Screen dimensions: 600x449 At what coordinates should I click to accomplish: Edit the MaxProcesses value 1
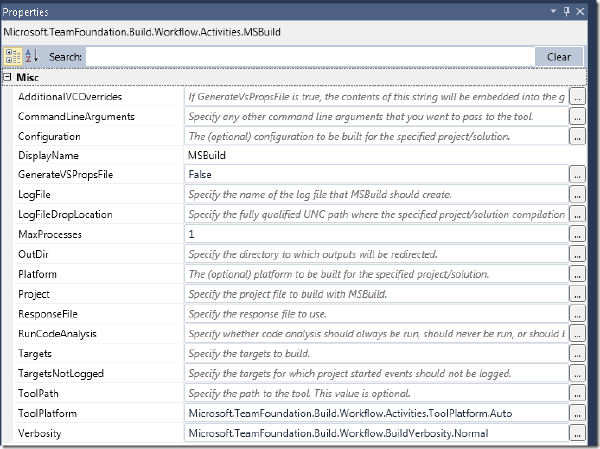click(376, 234)
